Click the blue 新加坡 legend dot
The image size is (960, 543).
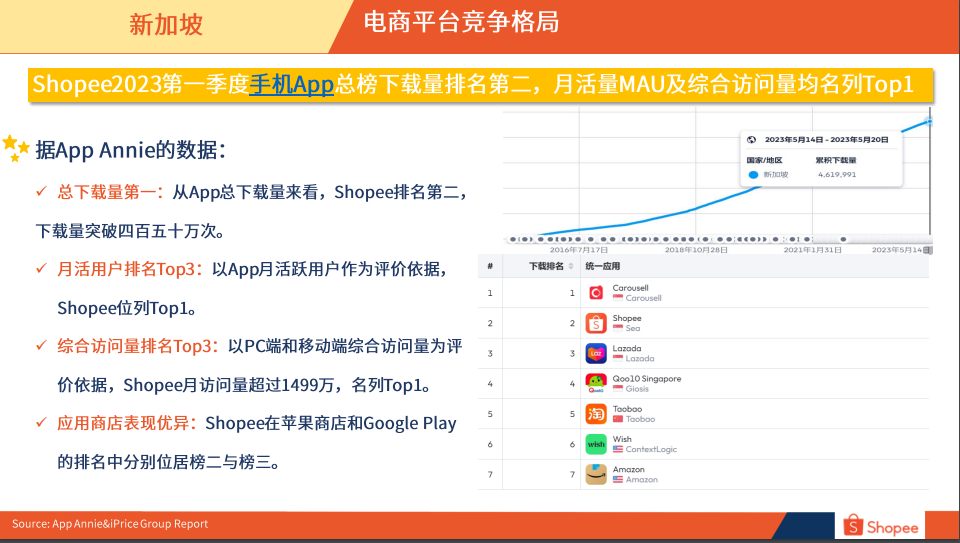pyautogui.click(x=754, y=175)
